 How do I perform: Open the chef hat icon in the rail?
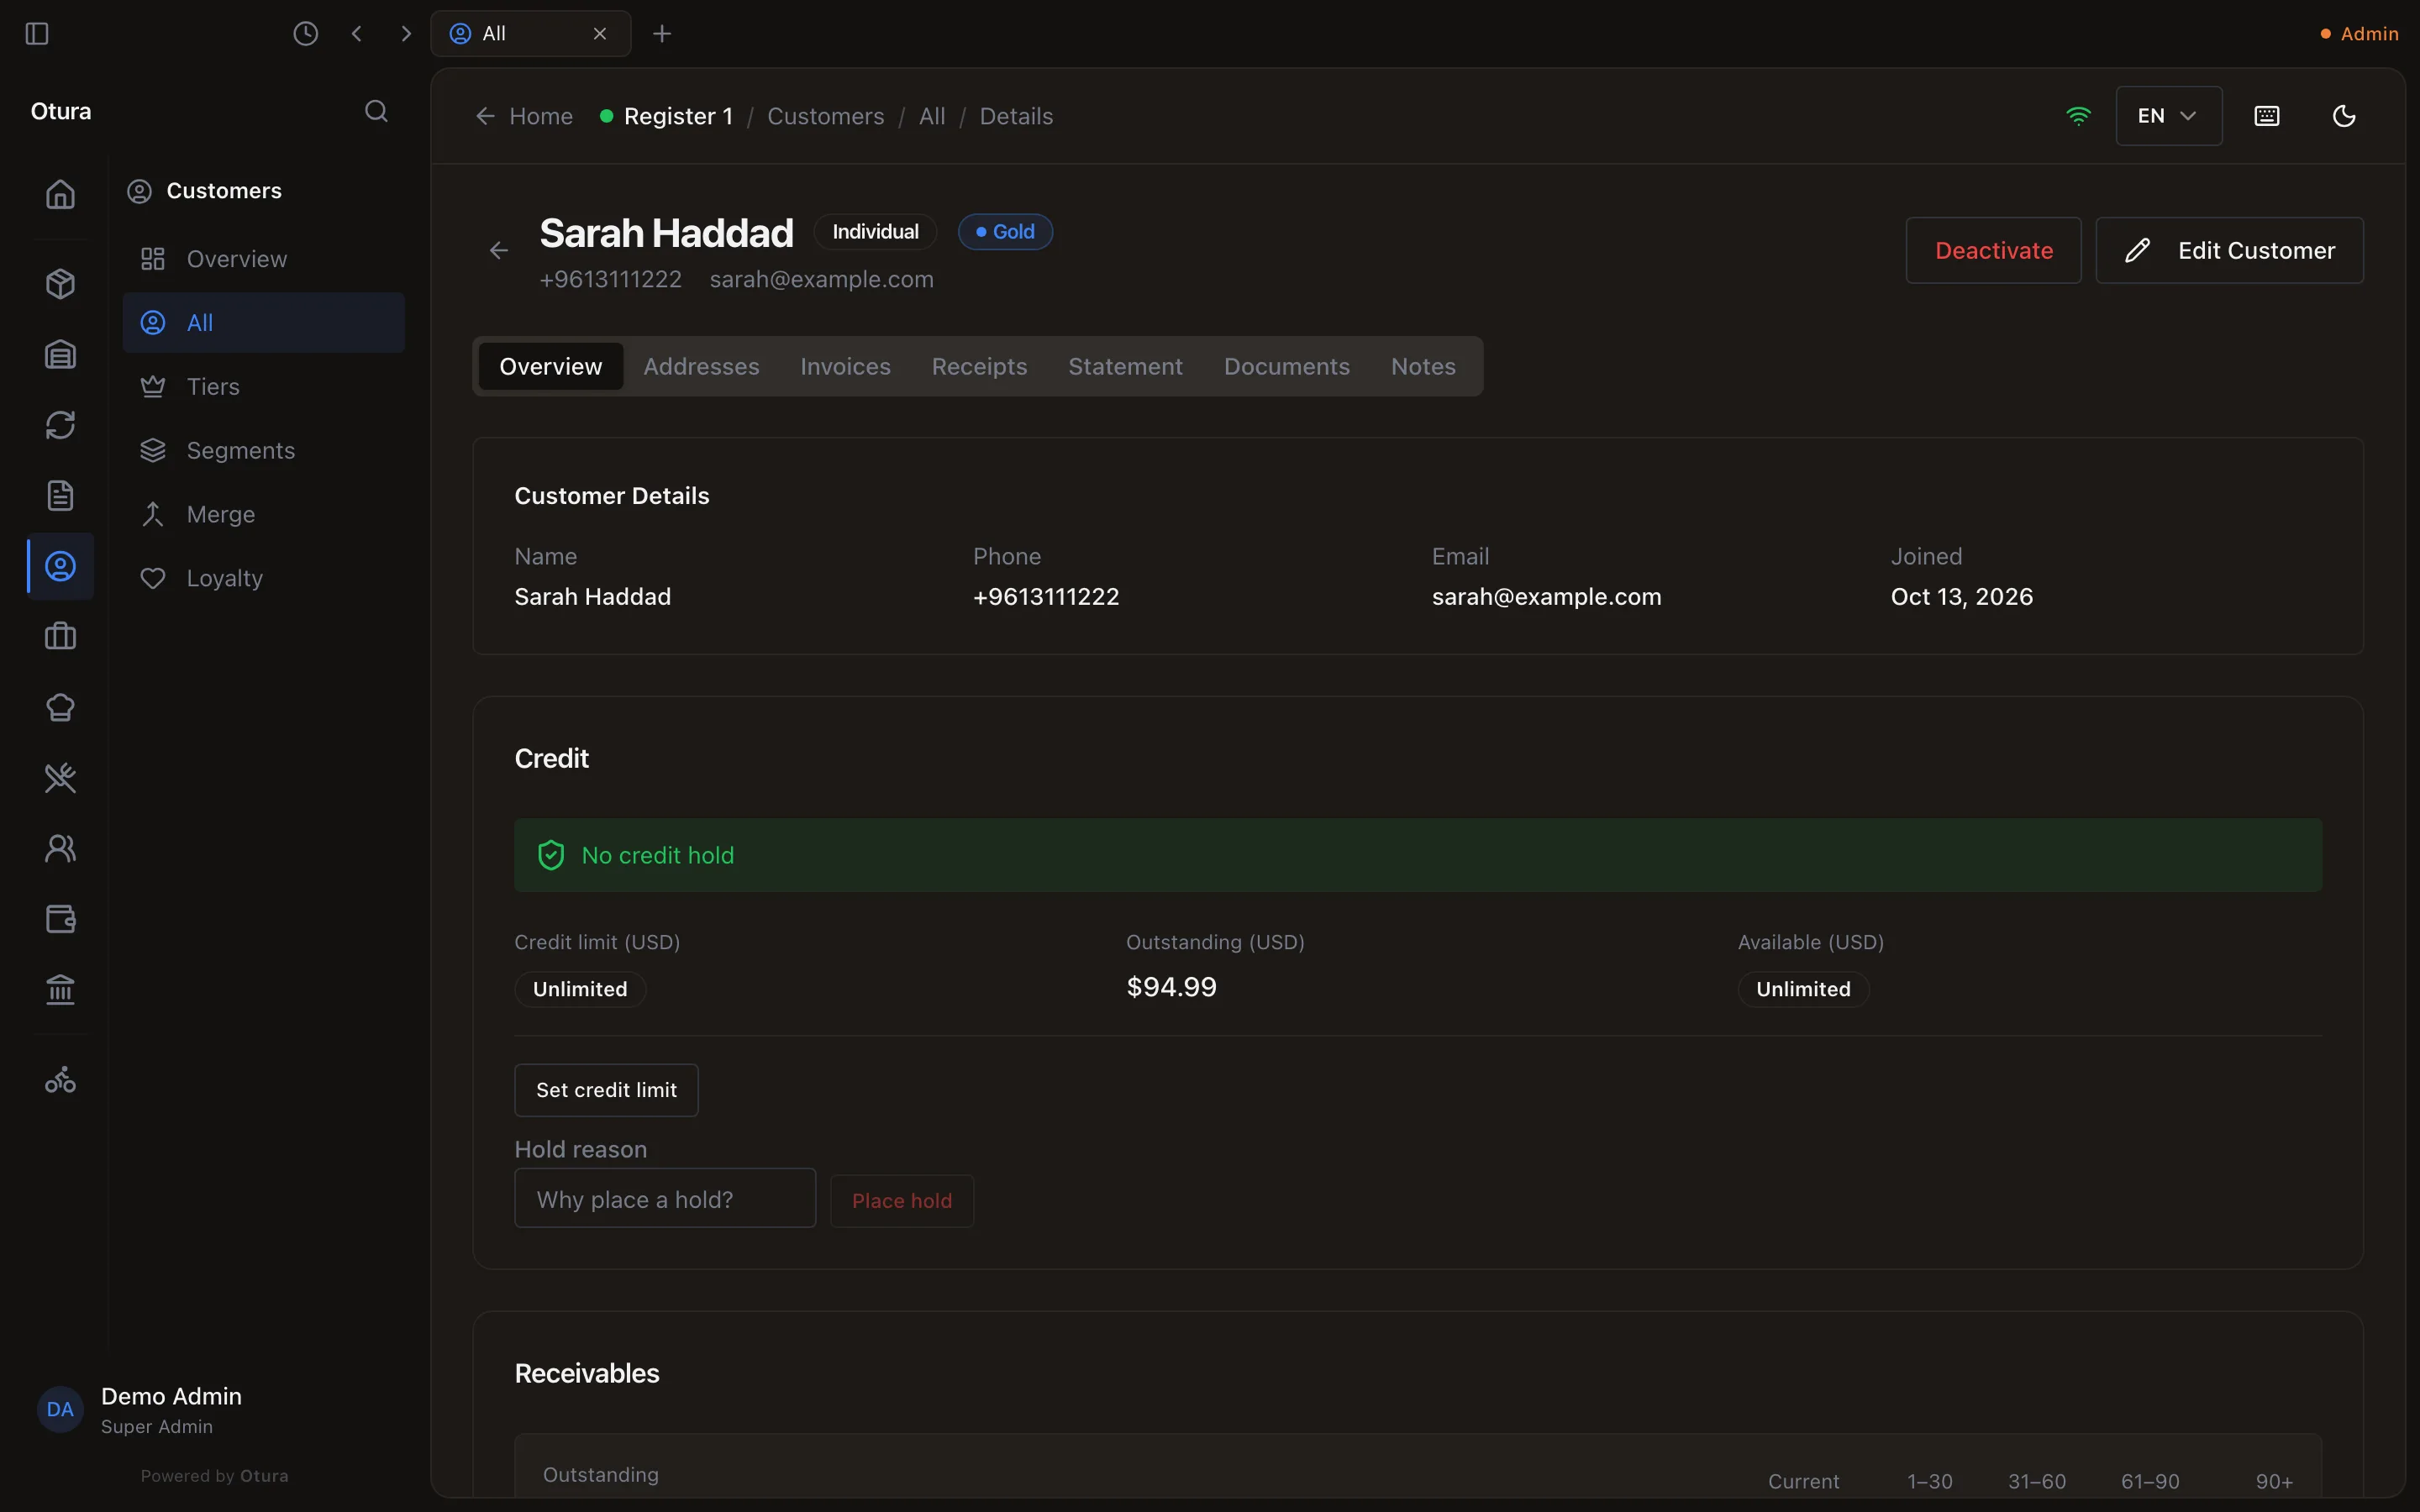[x=60, y=707]
